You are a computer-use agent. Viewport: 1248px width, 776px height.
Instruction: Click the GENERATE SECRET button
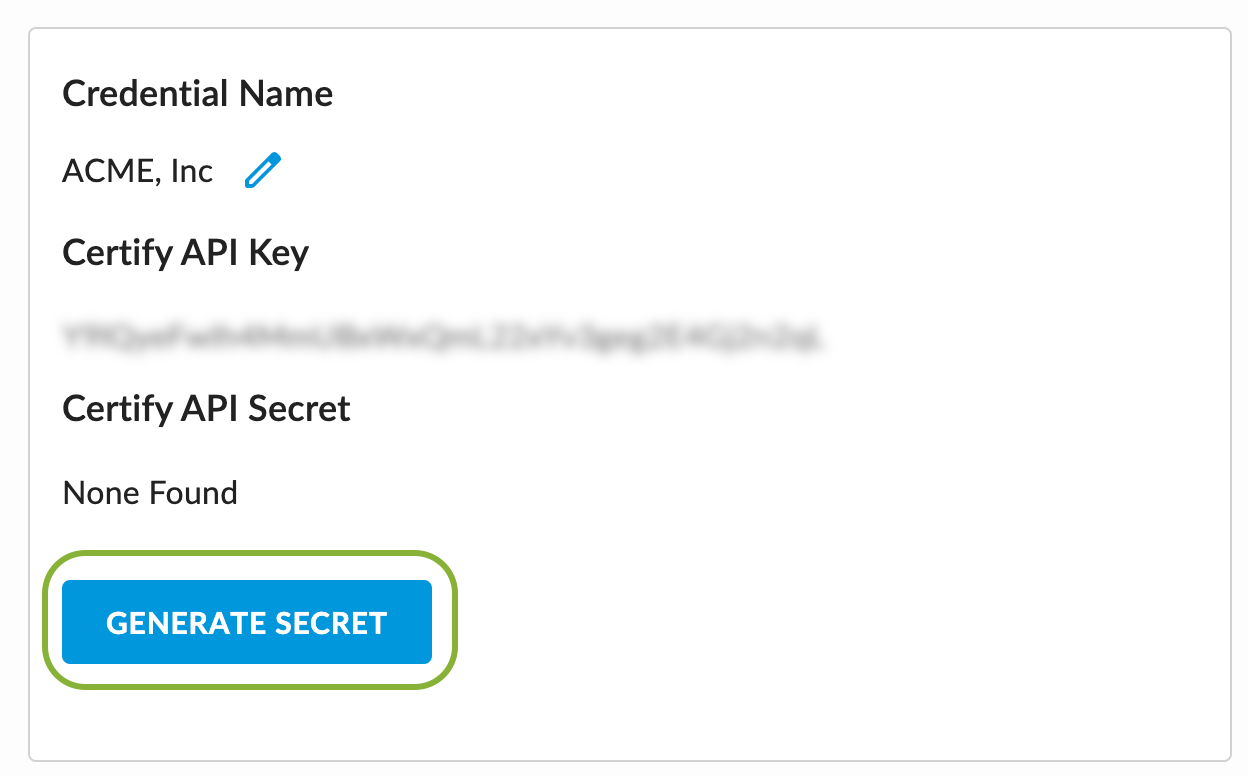247,622
